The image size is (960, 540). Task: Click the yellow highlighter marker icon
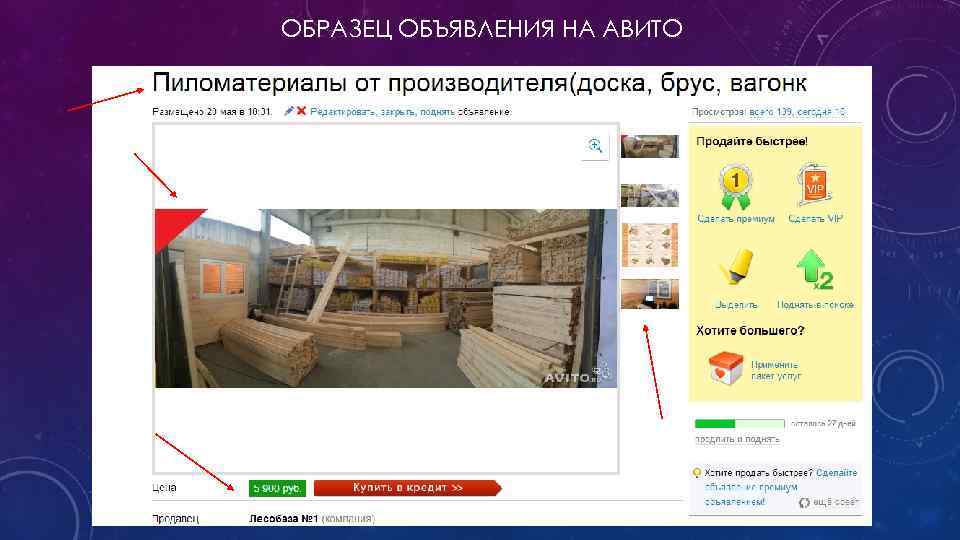click(x=736, y=266)
